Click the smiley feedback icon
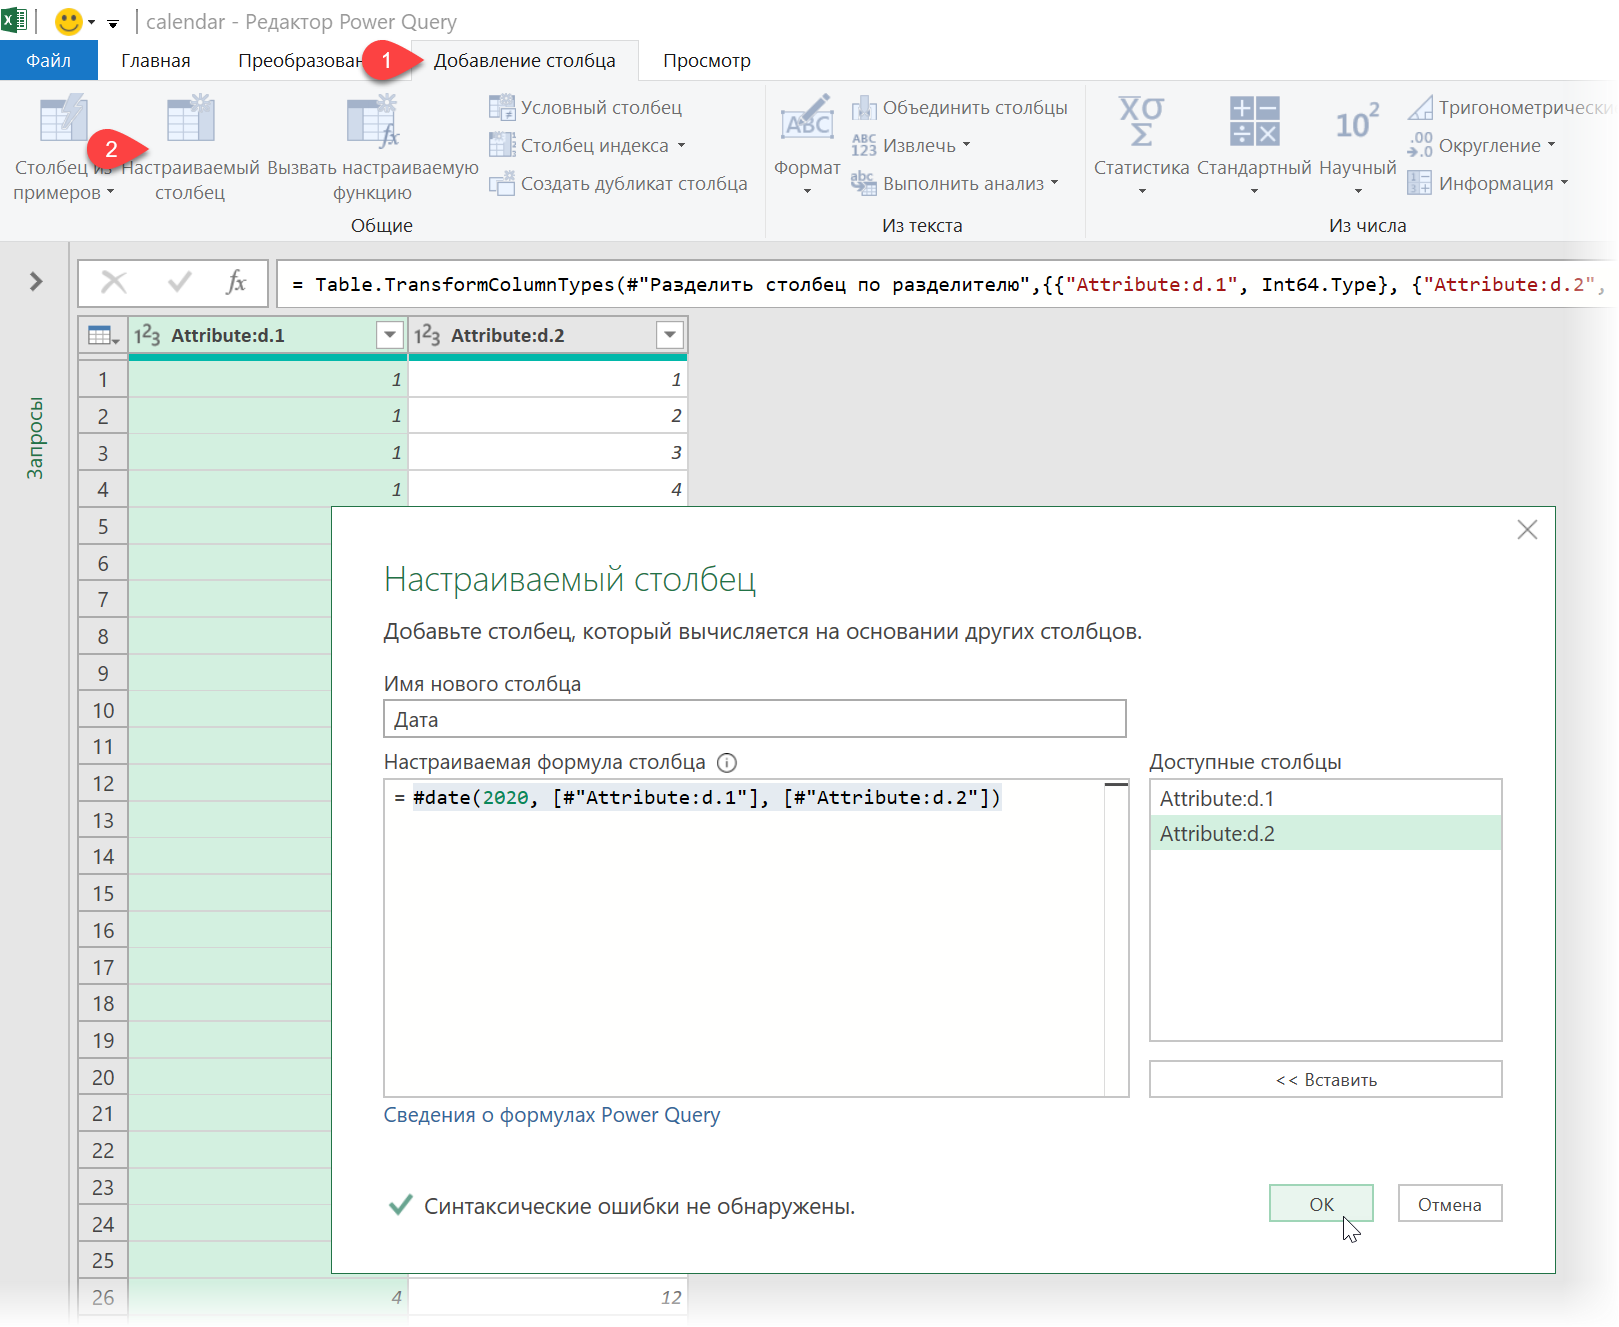The image size is (1619, 1327). (x=68, y=21)
